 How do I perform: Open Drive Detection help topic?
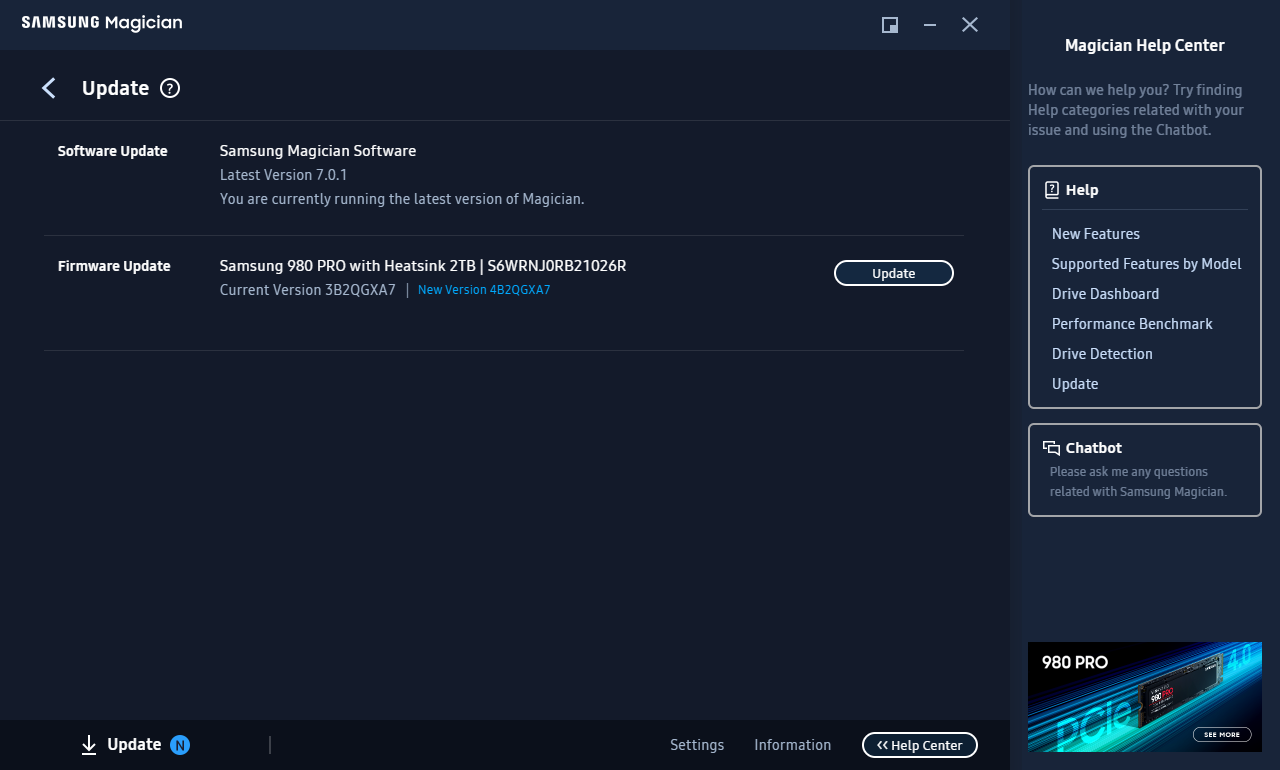[x=1102, y=354]
